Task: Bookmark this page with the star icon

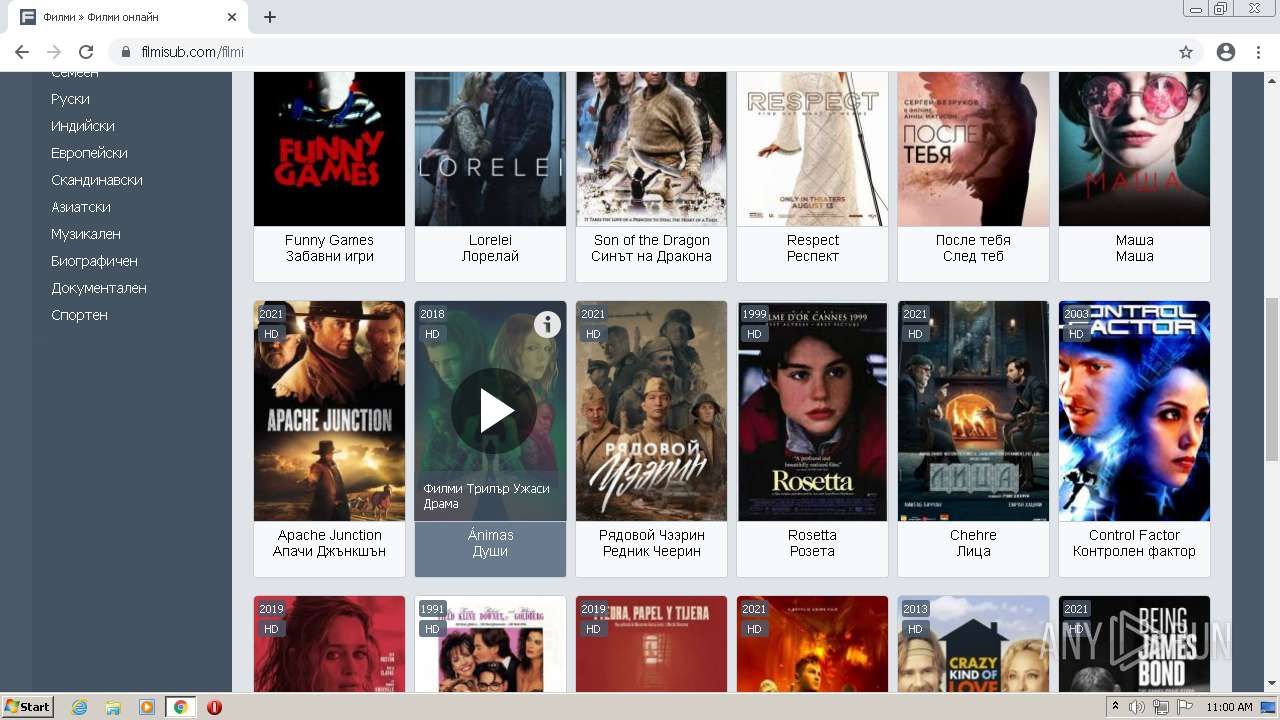Action: tap(1186, 52)
